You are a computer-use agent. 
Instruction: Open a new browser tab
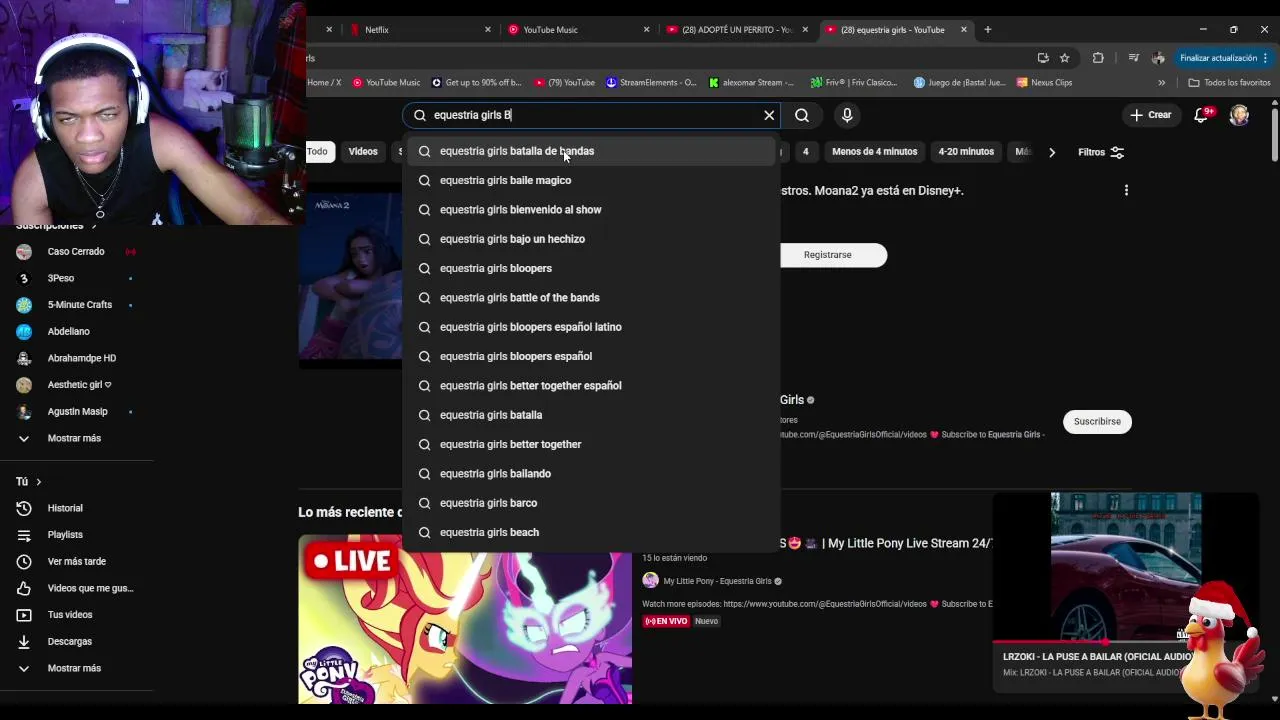point(987,30)
